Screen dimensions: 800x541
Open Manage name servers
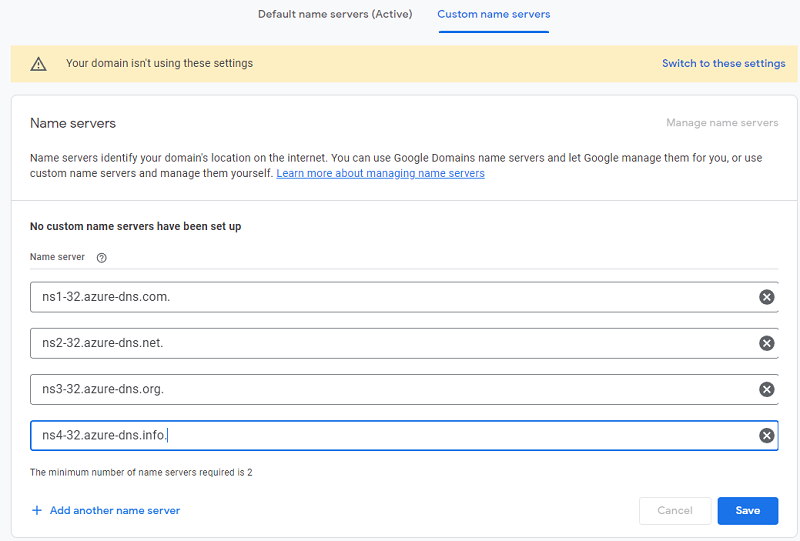pyautogui.click(x=722, y=122)
